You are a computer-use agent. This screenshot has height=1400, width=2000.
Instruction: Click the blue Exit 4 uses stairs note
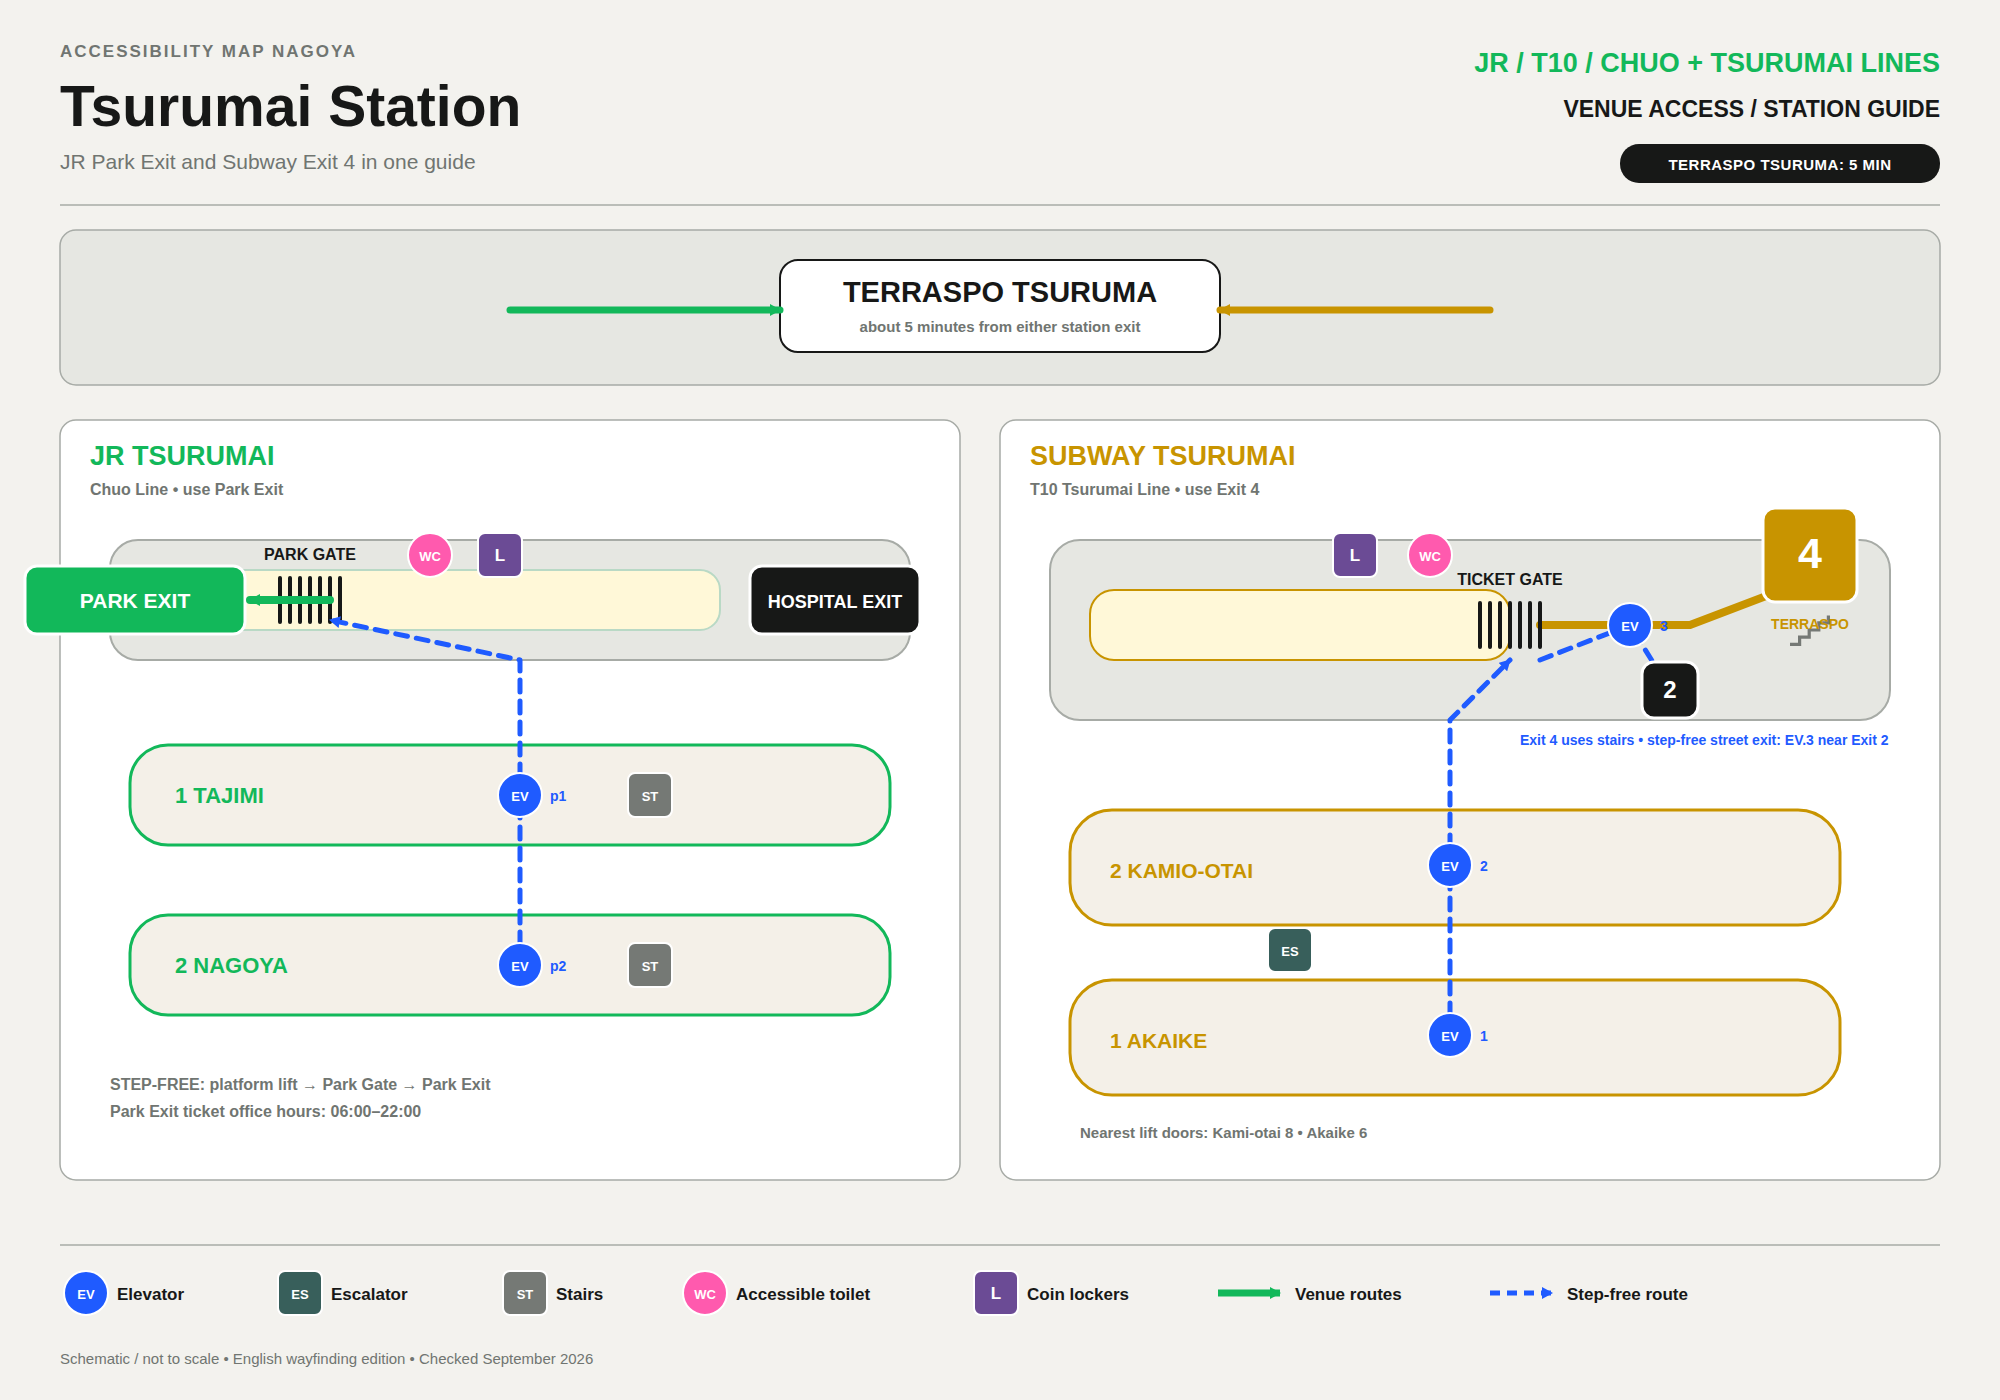[1704, 740]
